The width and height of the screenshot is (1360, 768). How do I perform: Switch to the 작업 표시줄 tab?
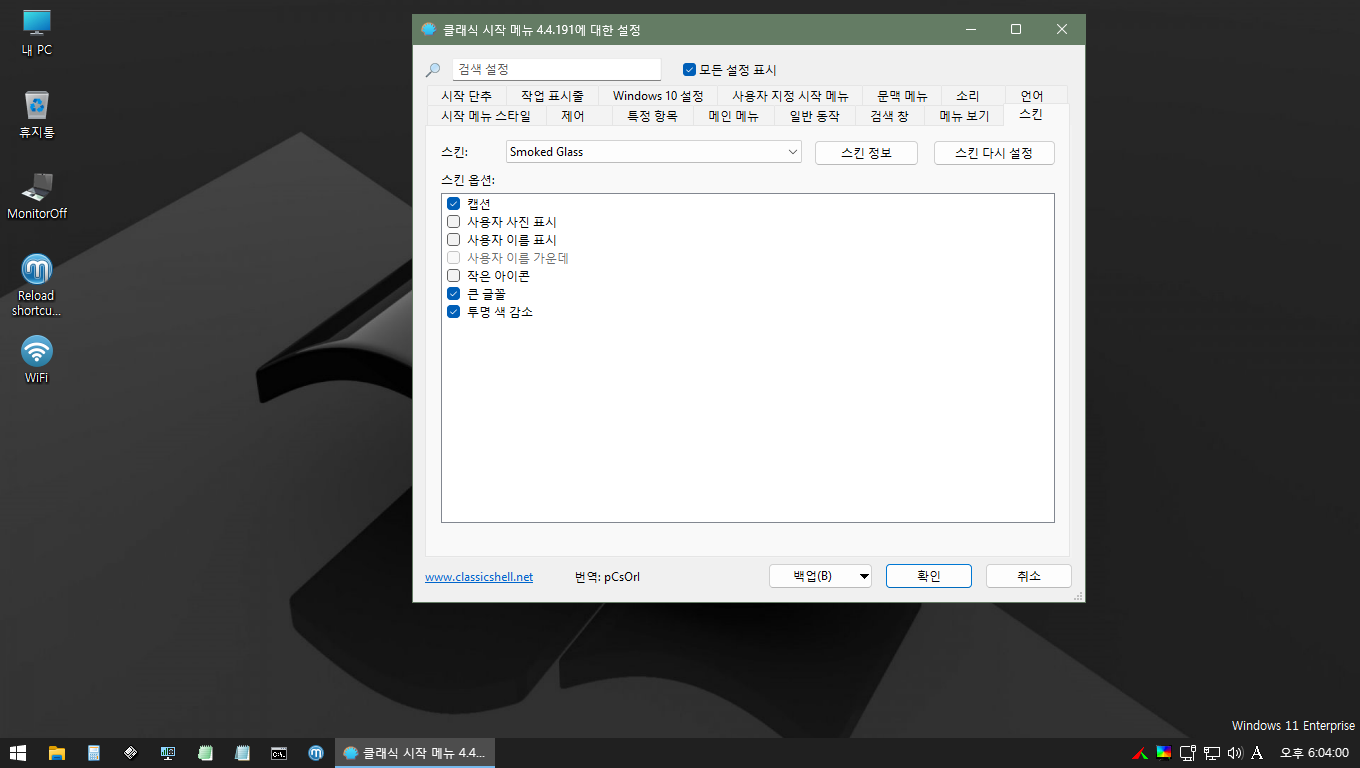(x=552, y=96)
